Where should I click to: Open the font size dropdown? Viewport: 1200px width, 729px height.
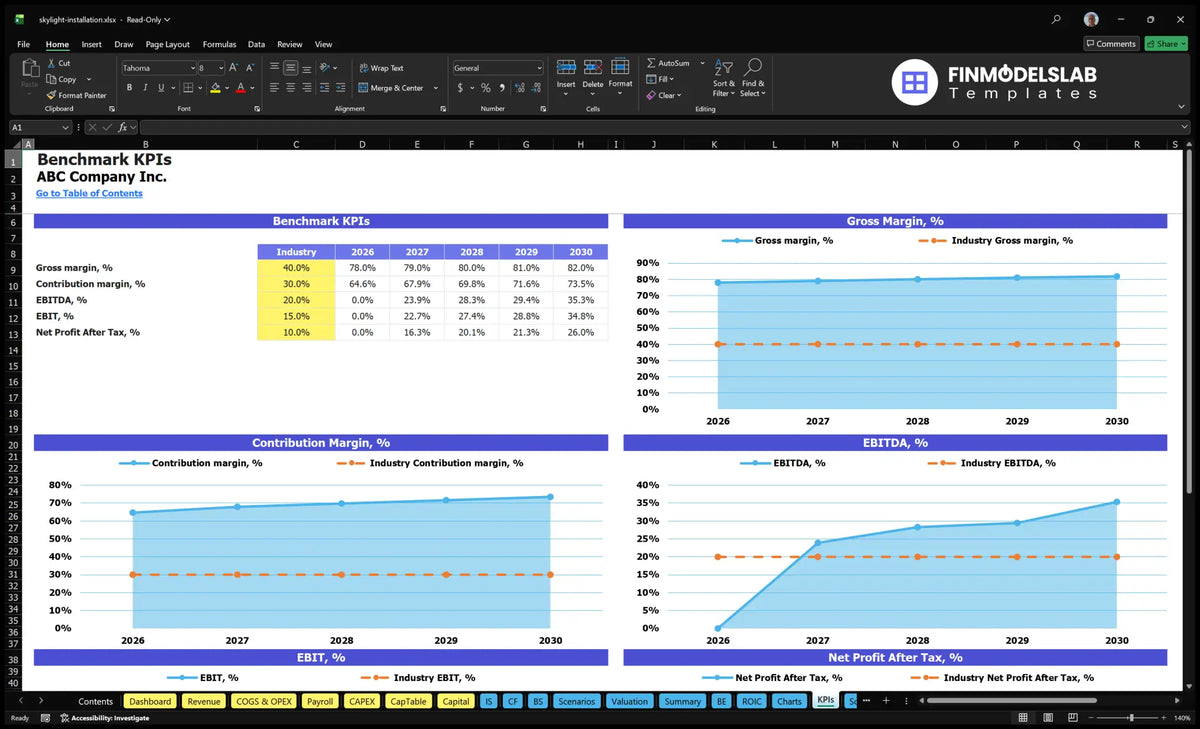coord(220,68)
